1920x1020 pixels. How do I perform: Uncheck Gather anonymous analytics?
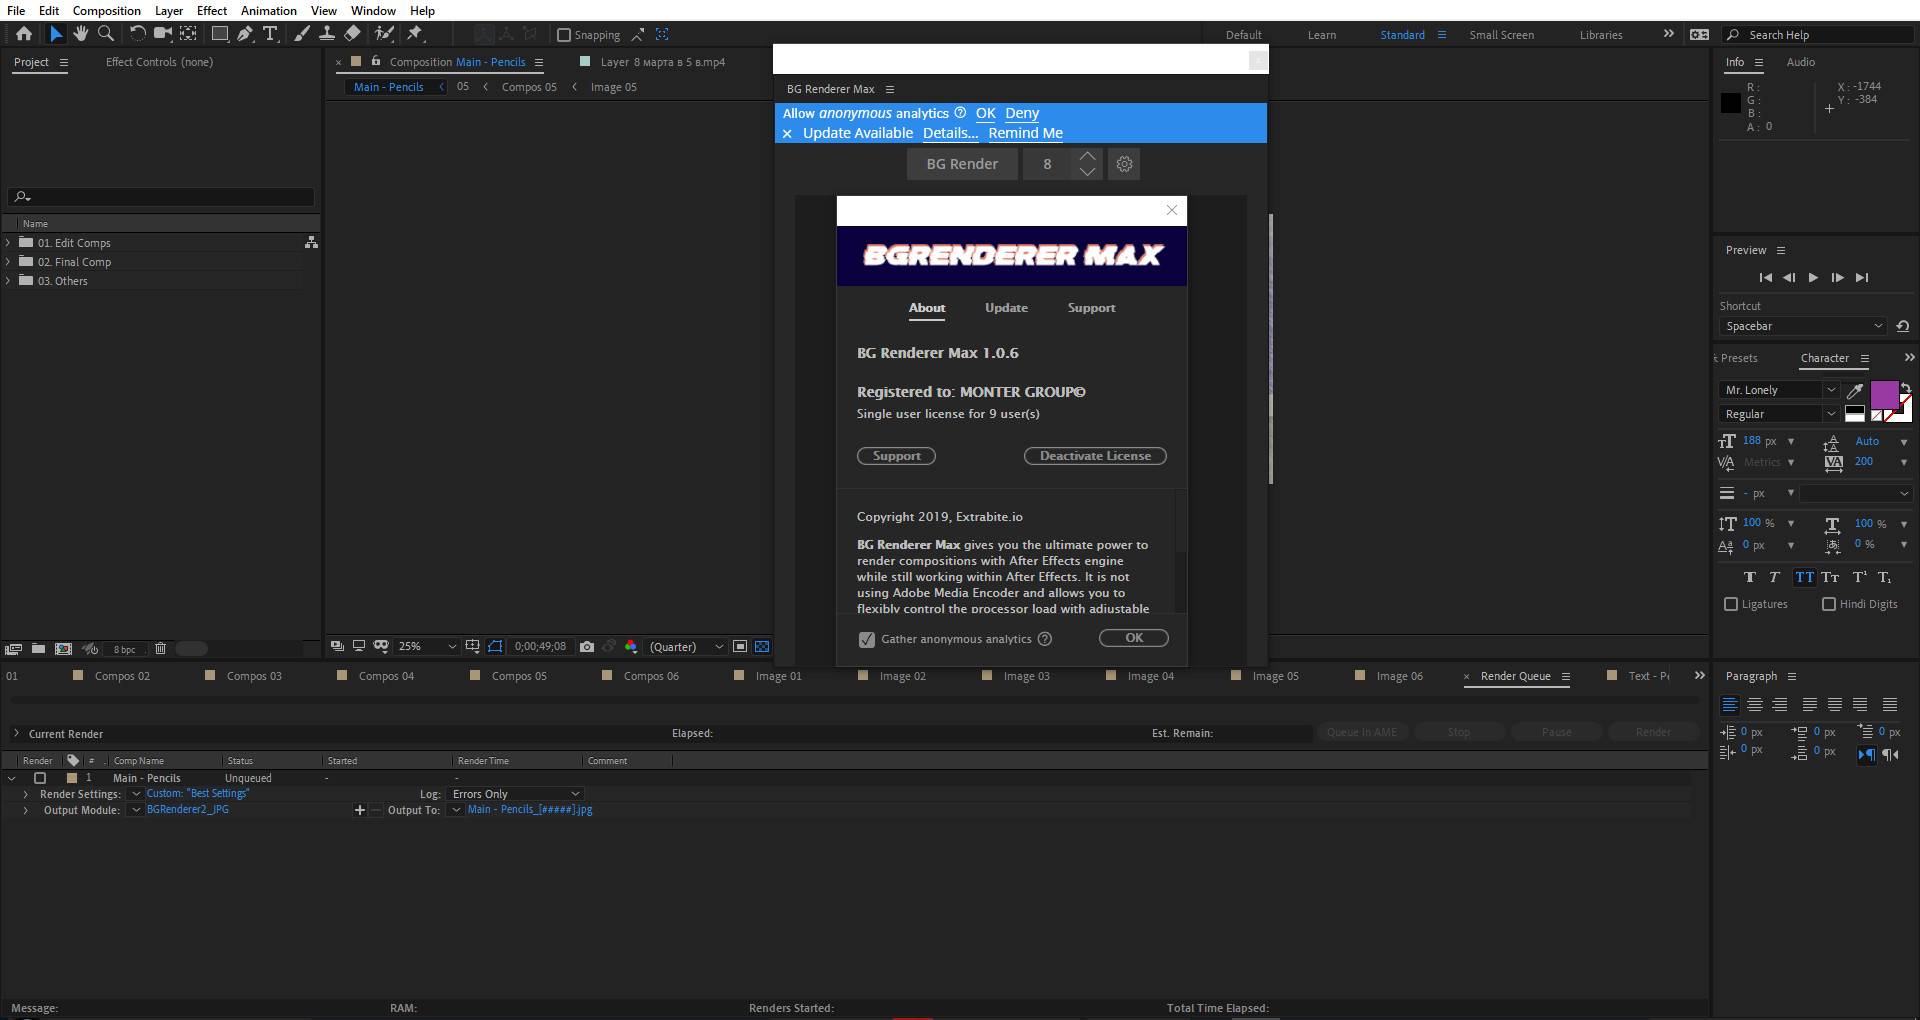[x=867, y=639]
